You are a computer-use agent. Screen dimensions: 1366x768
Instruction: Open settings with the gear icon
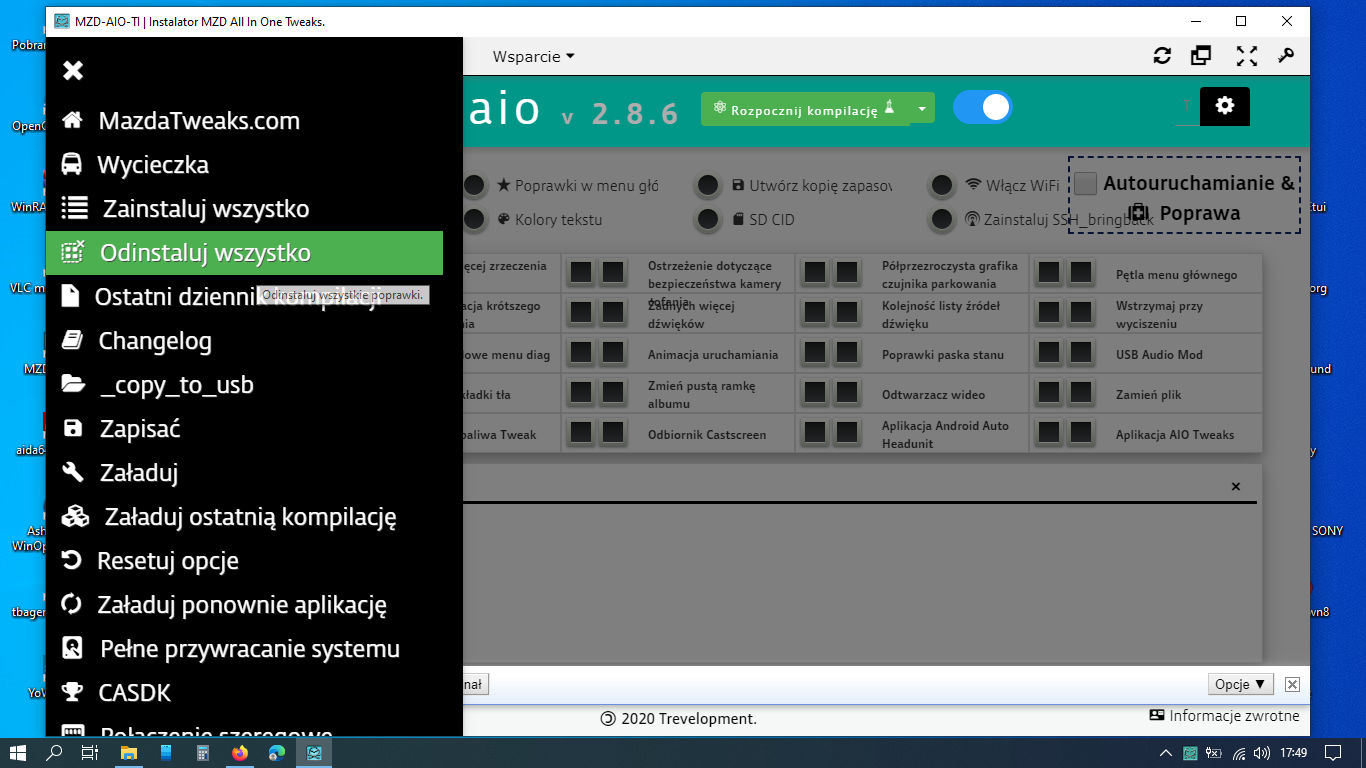tap(1225, 106)
